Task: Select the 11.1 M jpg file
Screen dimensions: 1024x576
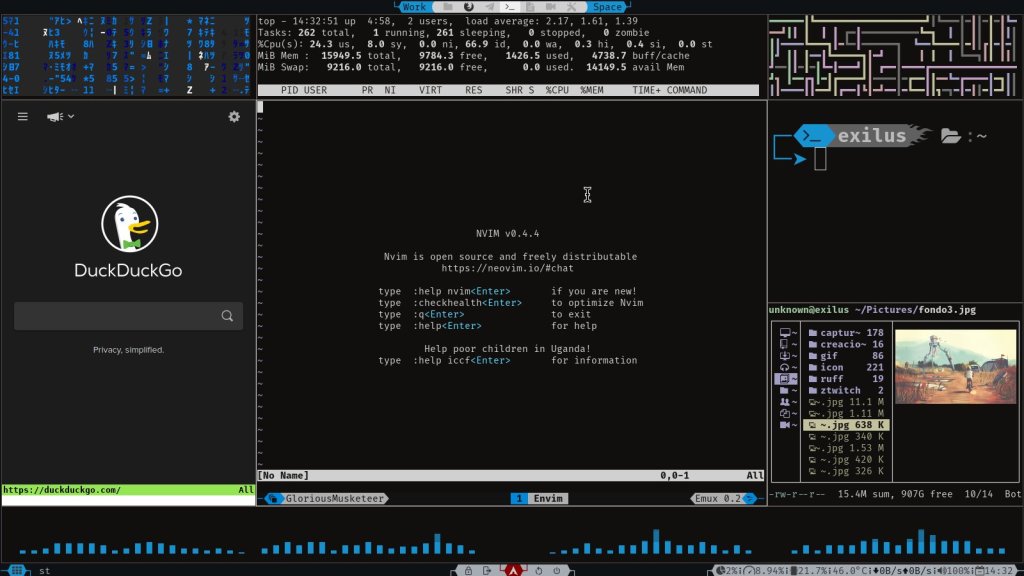Action: (x=845, y=401)
